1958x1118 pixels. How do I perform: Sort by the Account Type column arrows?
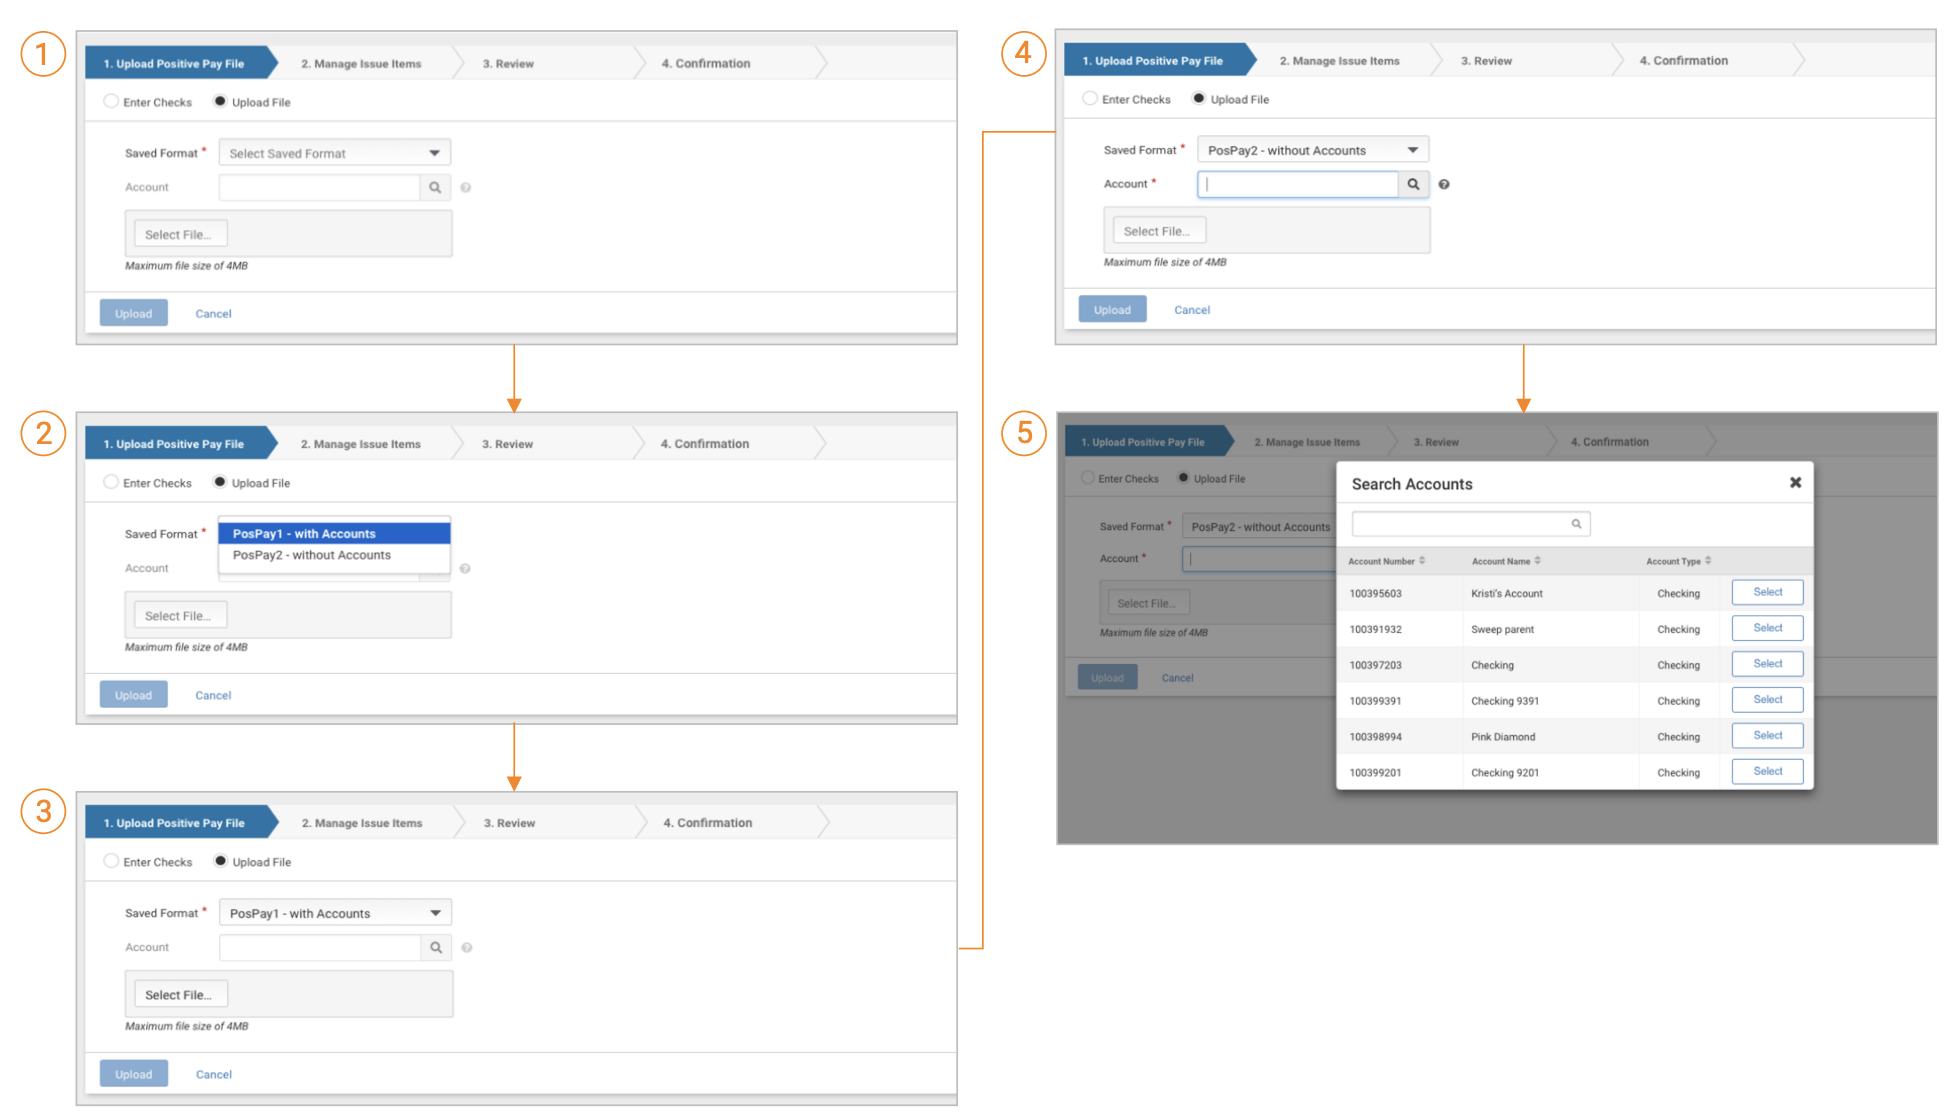tap(1708, 561)
